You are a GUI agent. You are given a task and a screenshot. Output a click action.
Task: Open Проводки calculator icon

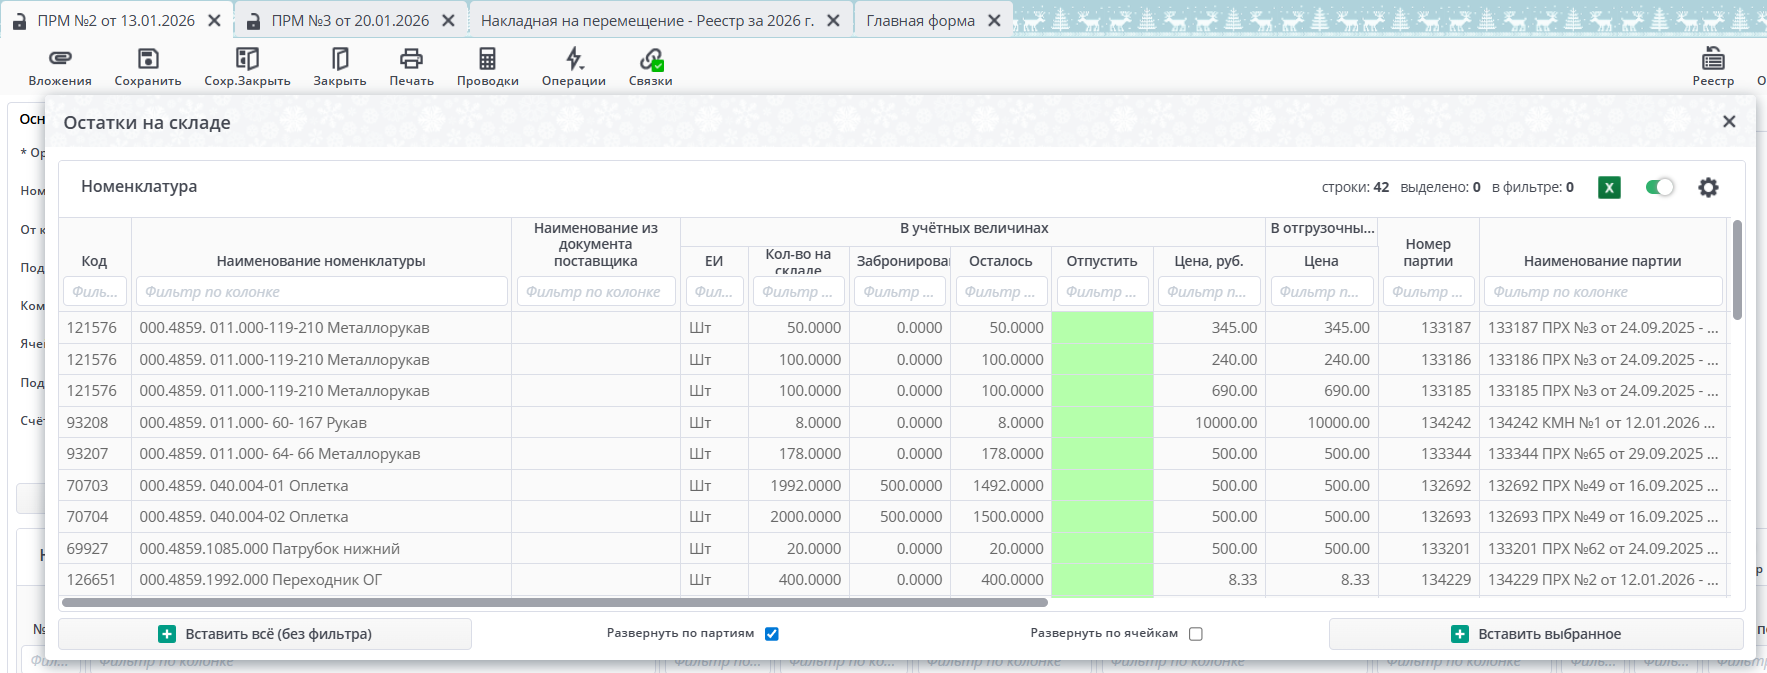click(487, 59)
